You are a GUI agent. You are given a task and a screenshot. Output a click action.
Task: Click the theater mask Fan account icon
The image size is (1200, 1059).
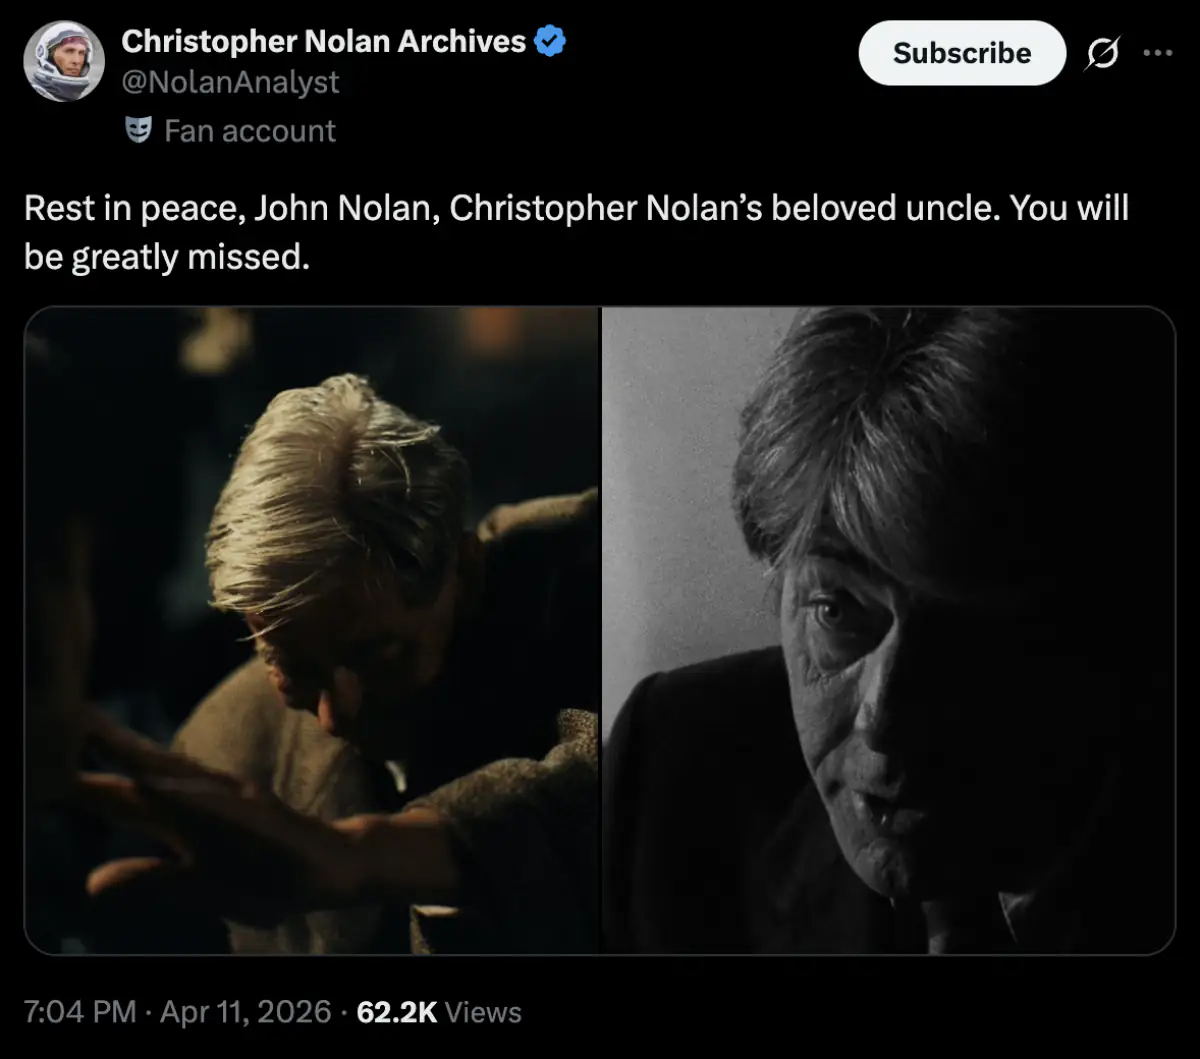click(x=138, y=130)
